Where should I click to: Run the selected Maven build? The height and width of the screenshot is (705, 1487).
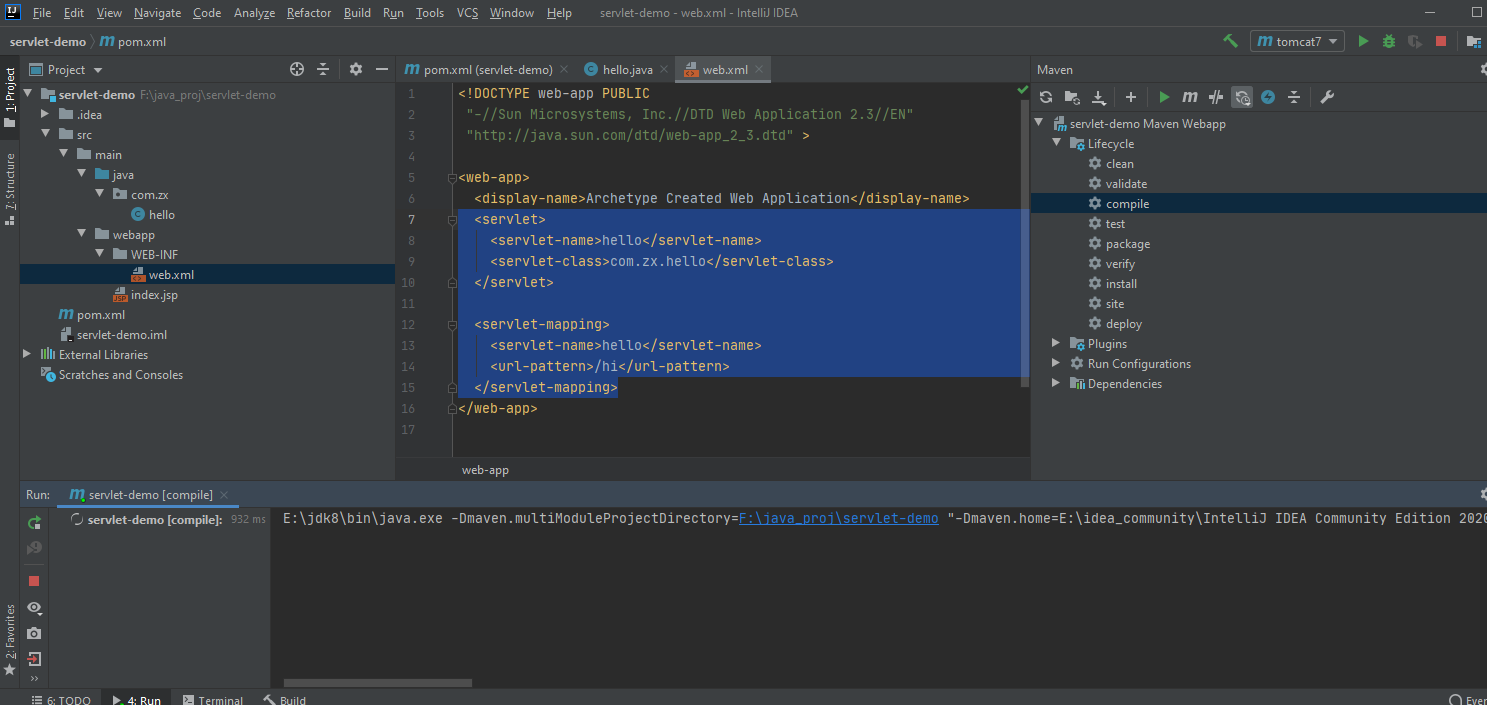1164,97
